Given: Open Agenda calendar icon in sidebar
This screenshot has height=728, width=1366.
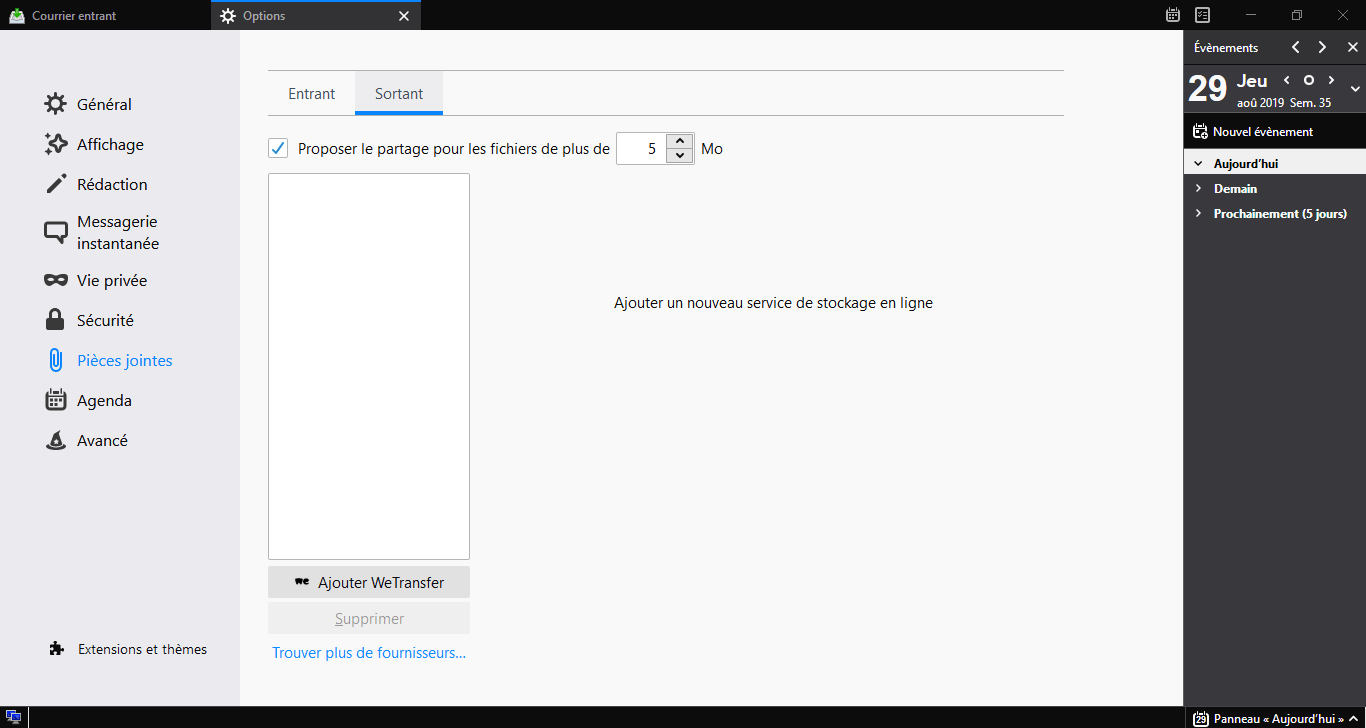Looking at the screenshot, I should (x=56, y=400).
